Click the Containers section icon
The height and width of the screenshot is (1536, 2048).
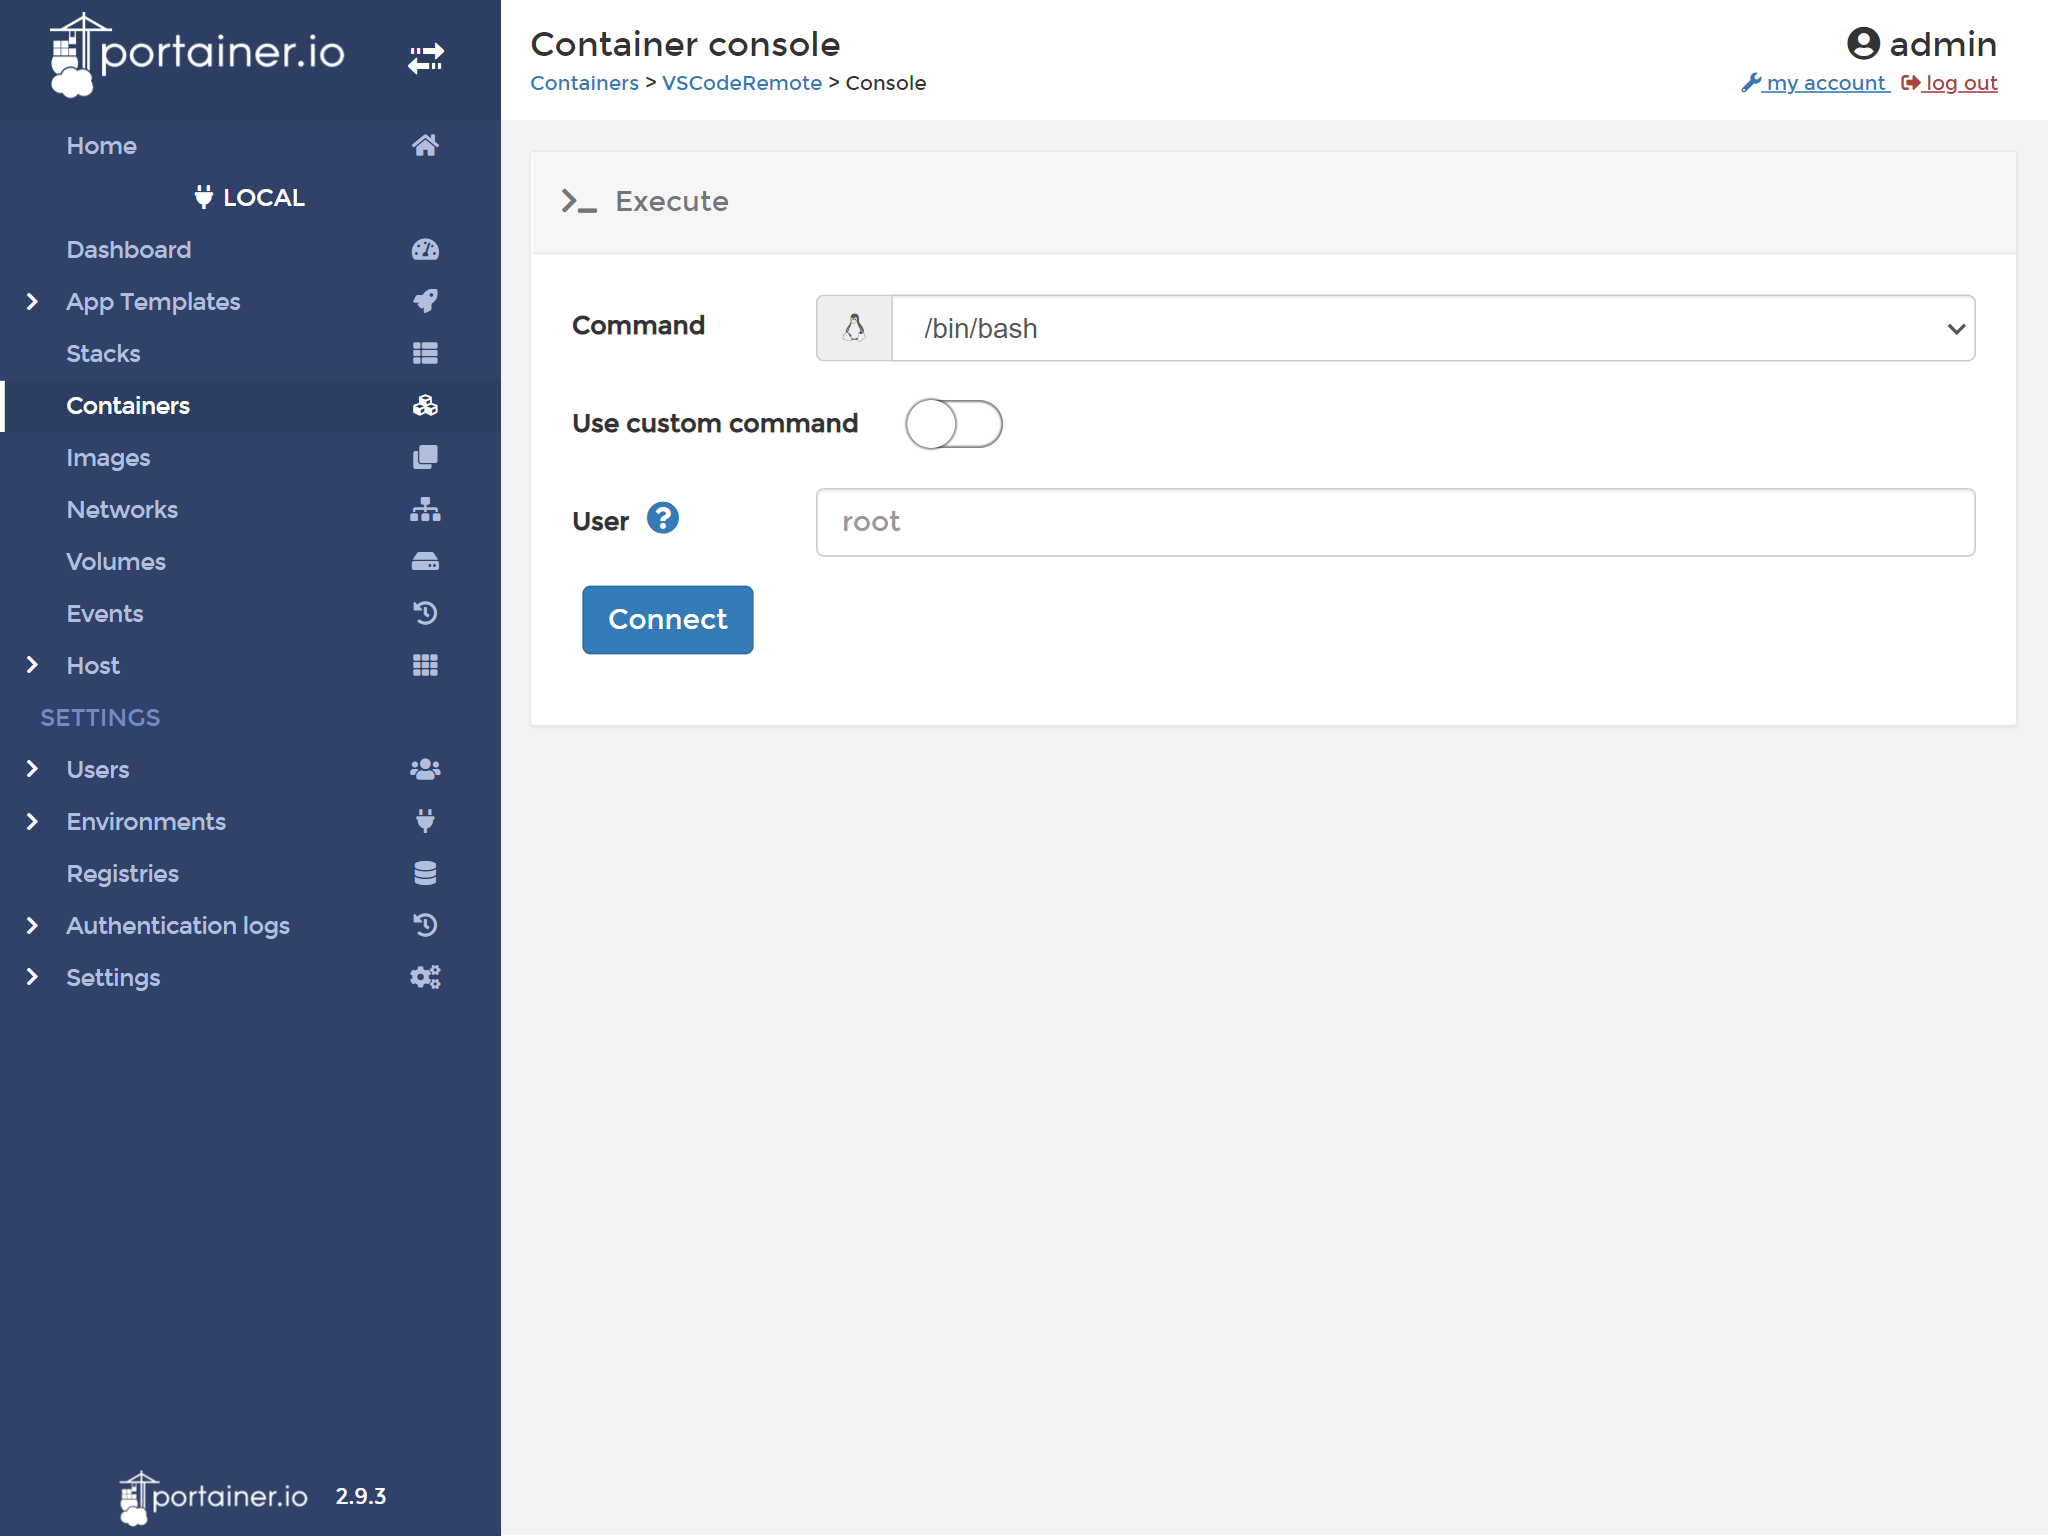click(423, 405)
